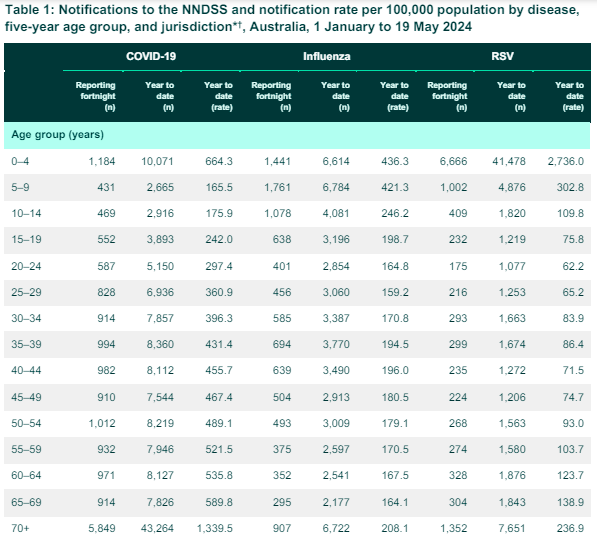Image resolution: width=597 pixels, height=540 pixels.
Task: Click the Table 1 title text
Action: [x=292, y=18]
